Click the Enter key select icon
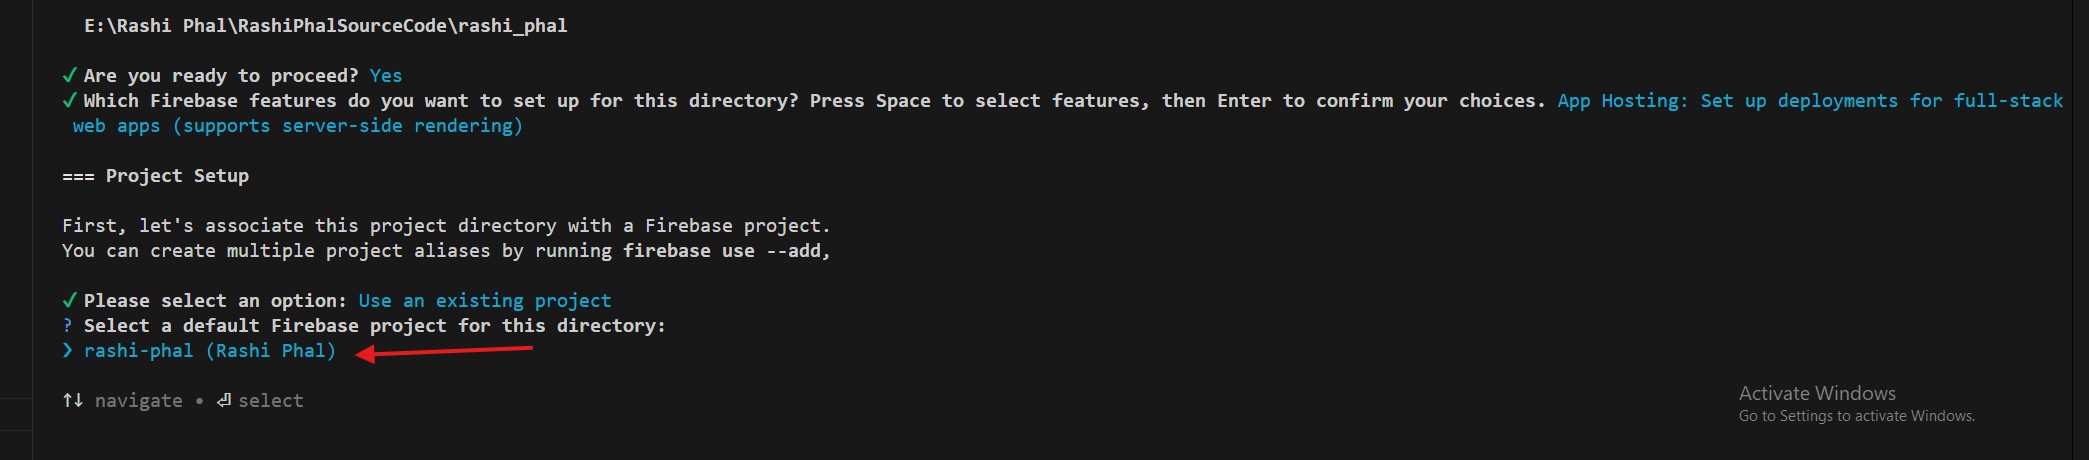The width and height of the screenshot is (2089, 460). (224, 401)
